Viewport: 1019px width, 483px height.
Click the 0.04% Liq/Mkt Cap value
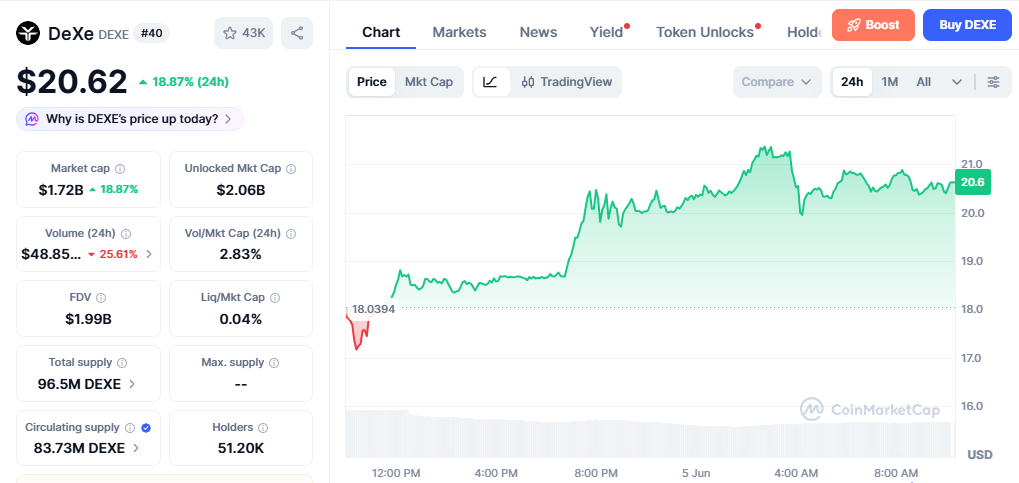click(x=240, y=319)
